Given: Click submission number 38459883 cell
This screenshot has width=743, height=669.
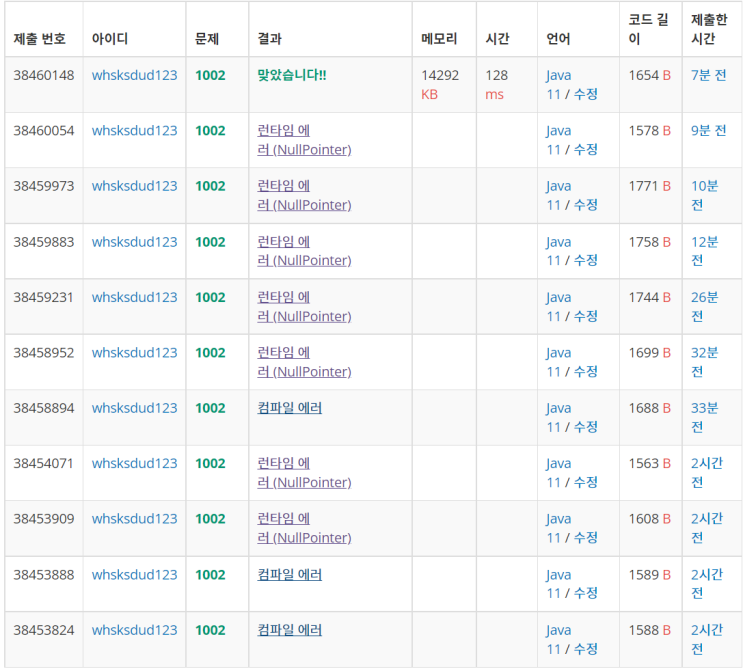Looking at the screenshot, I should [x=44, y=242].
